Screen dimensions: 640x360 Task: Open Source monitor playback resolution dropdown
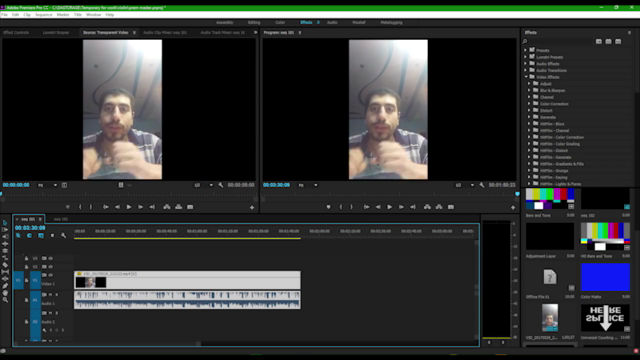[x=203, y=185]
